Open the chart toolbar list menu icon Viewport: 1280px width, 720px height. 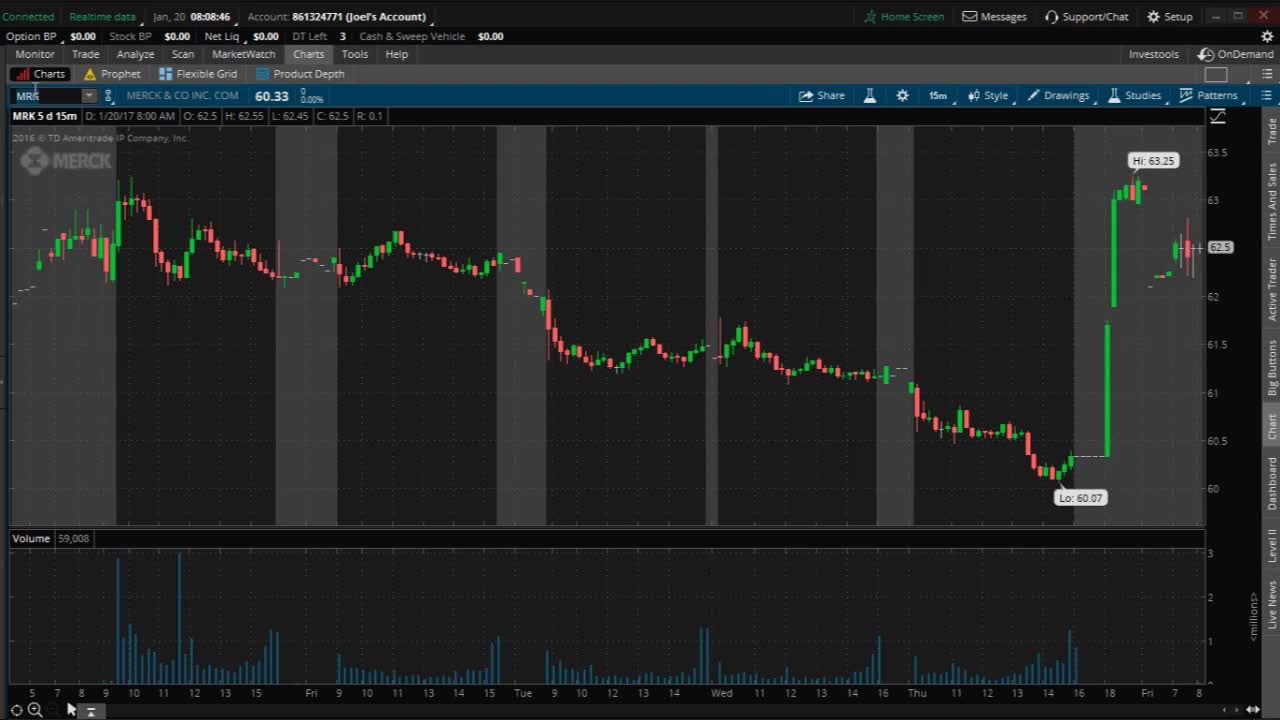tap(1266, 96)
